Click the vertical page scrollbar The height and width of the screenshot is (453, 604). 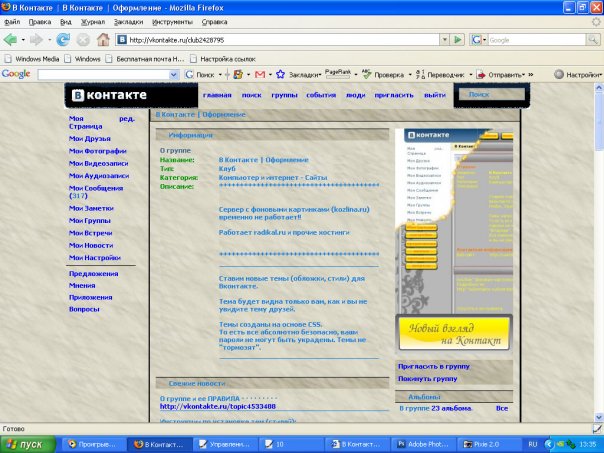click(599, 252)
